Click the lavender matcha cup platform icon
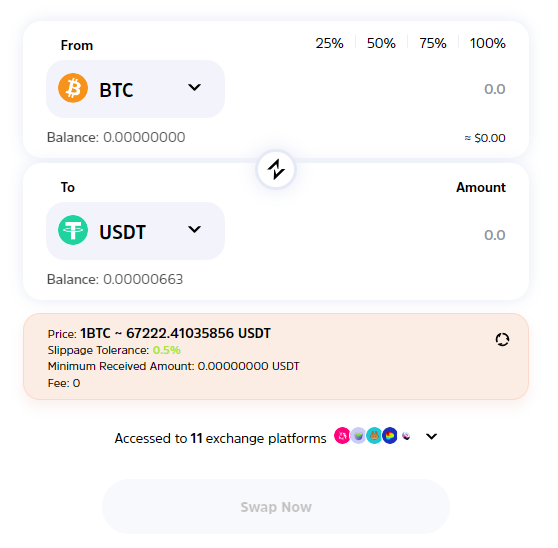The height and width of the screenshot is (548, 558). [x=358, y=436]
